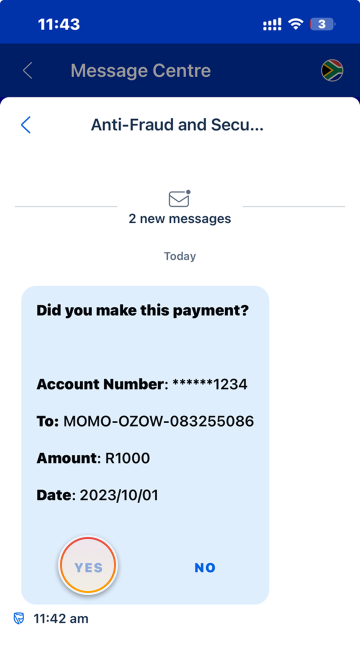Tap the Today date separator

tap(180, 256)
